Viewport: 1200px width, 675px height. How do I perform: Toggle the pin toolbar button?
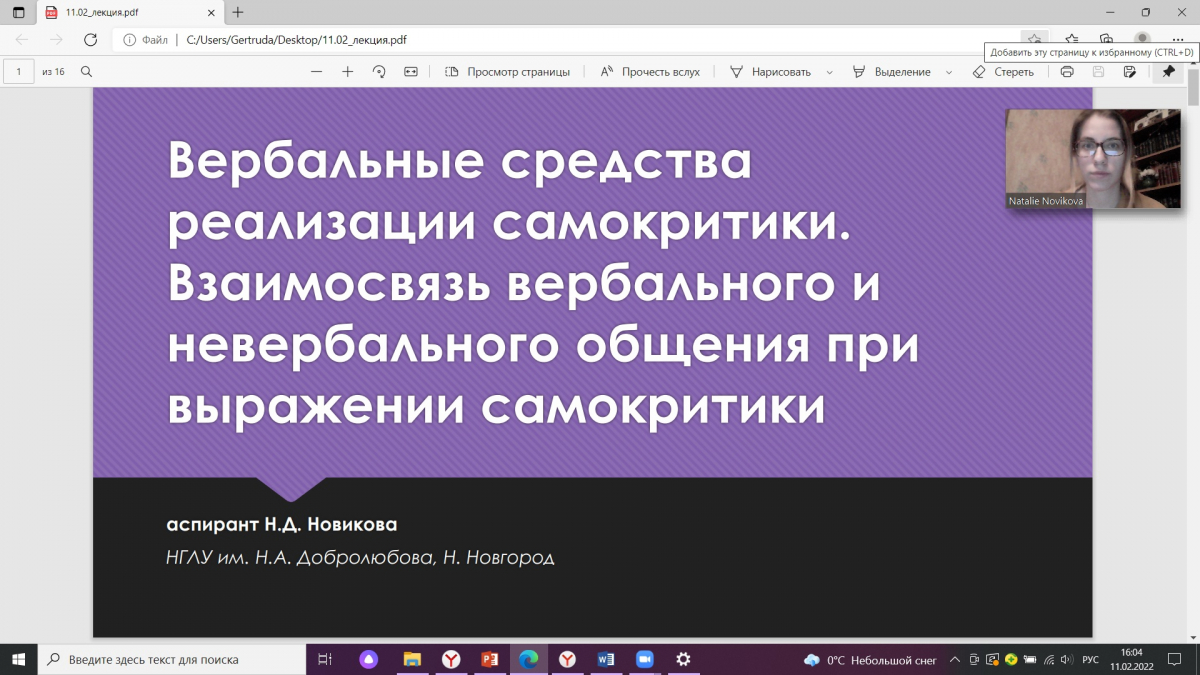click(x=1168, y=72)
